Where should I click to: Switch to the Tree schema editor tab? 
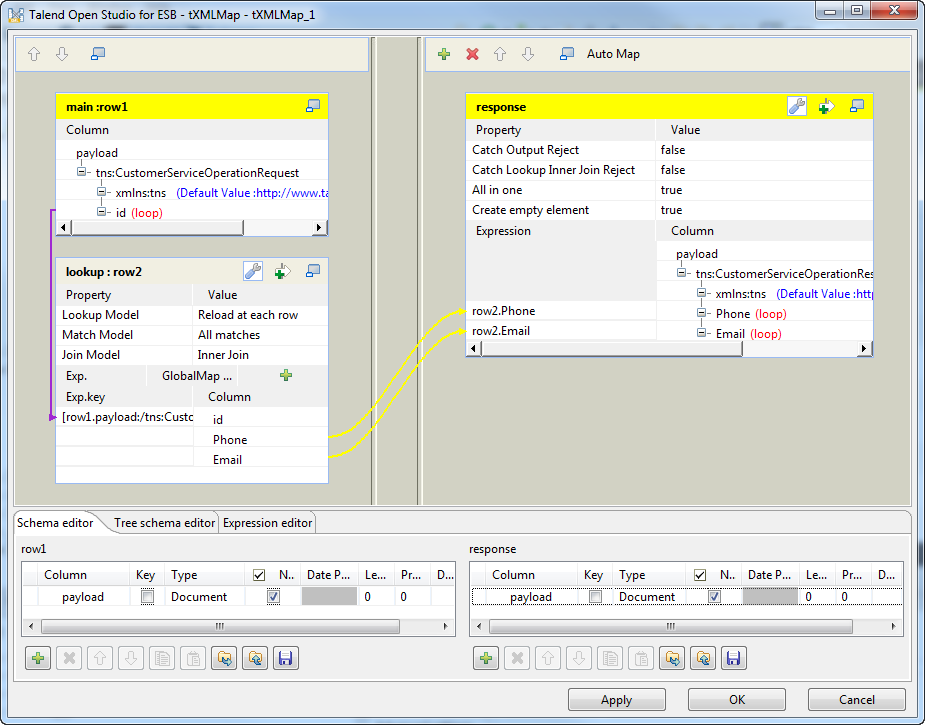(164, 523)
